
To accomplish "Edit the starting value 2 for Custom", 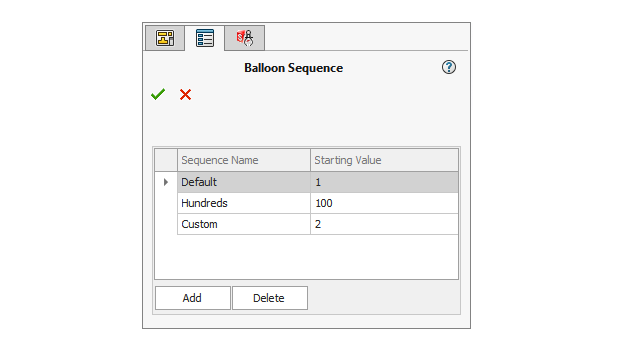I will (384, 224).
